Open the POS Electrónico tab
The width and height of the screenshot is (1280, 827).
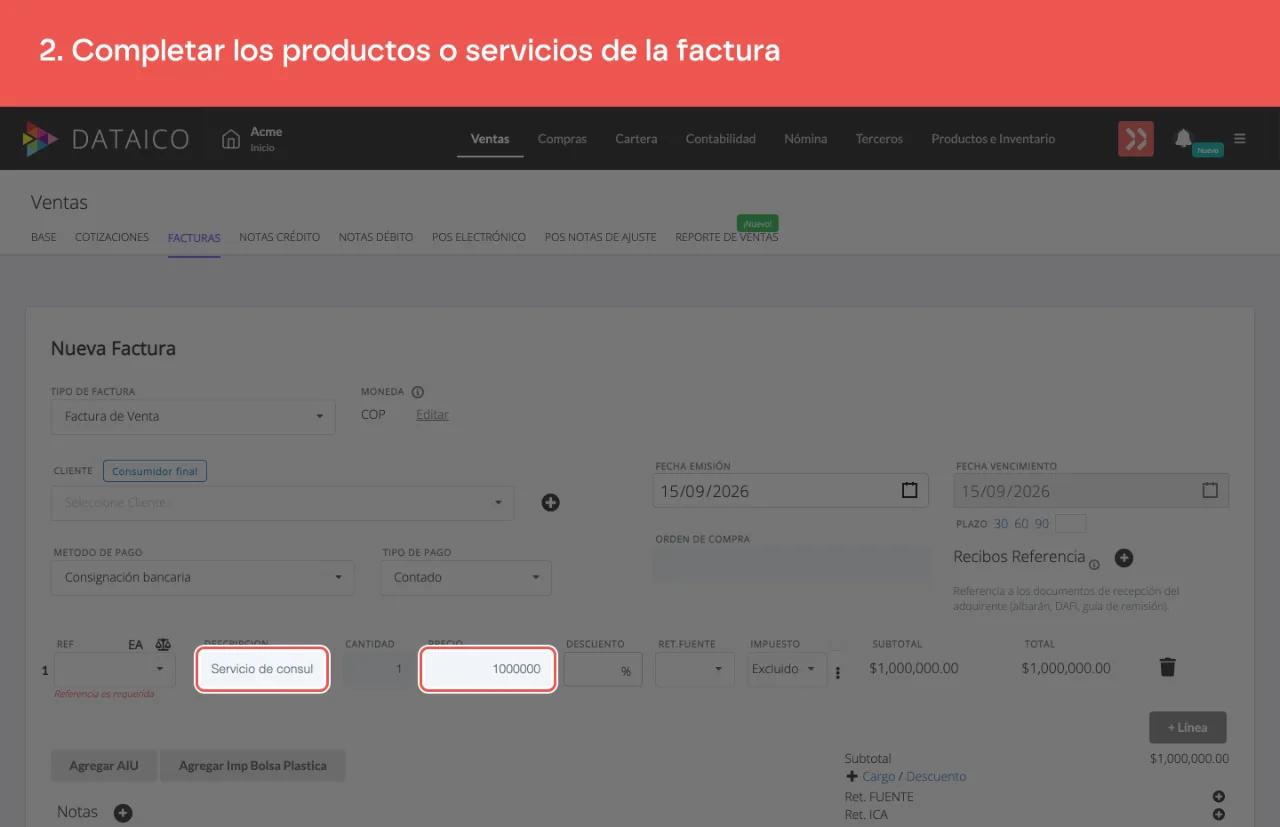(479, 237)
